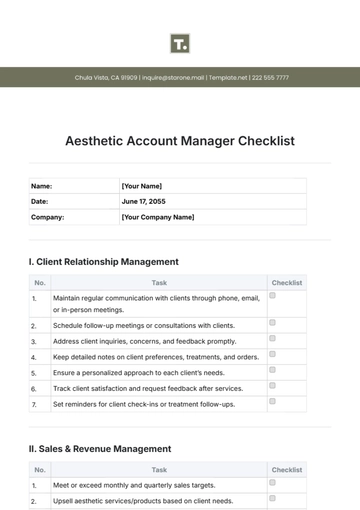Click text 'Address client inquiries, concerns, and feedback'
Viewport: 360px width, 510px height.
pos(129,341)
